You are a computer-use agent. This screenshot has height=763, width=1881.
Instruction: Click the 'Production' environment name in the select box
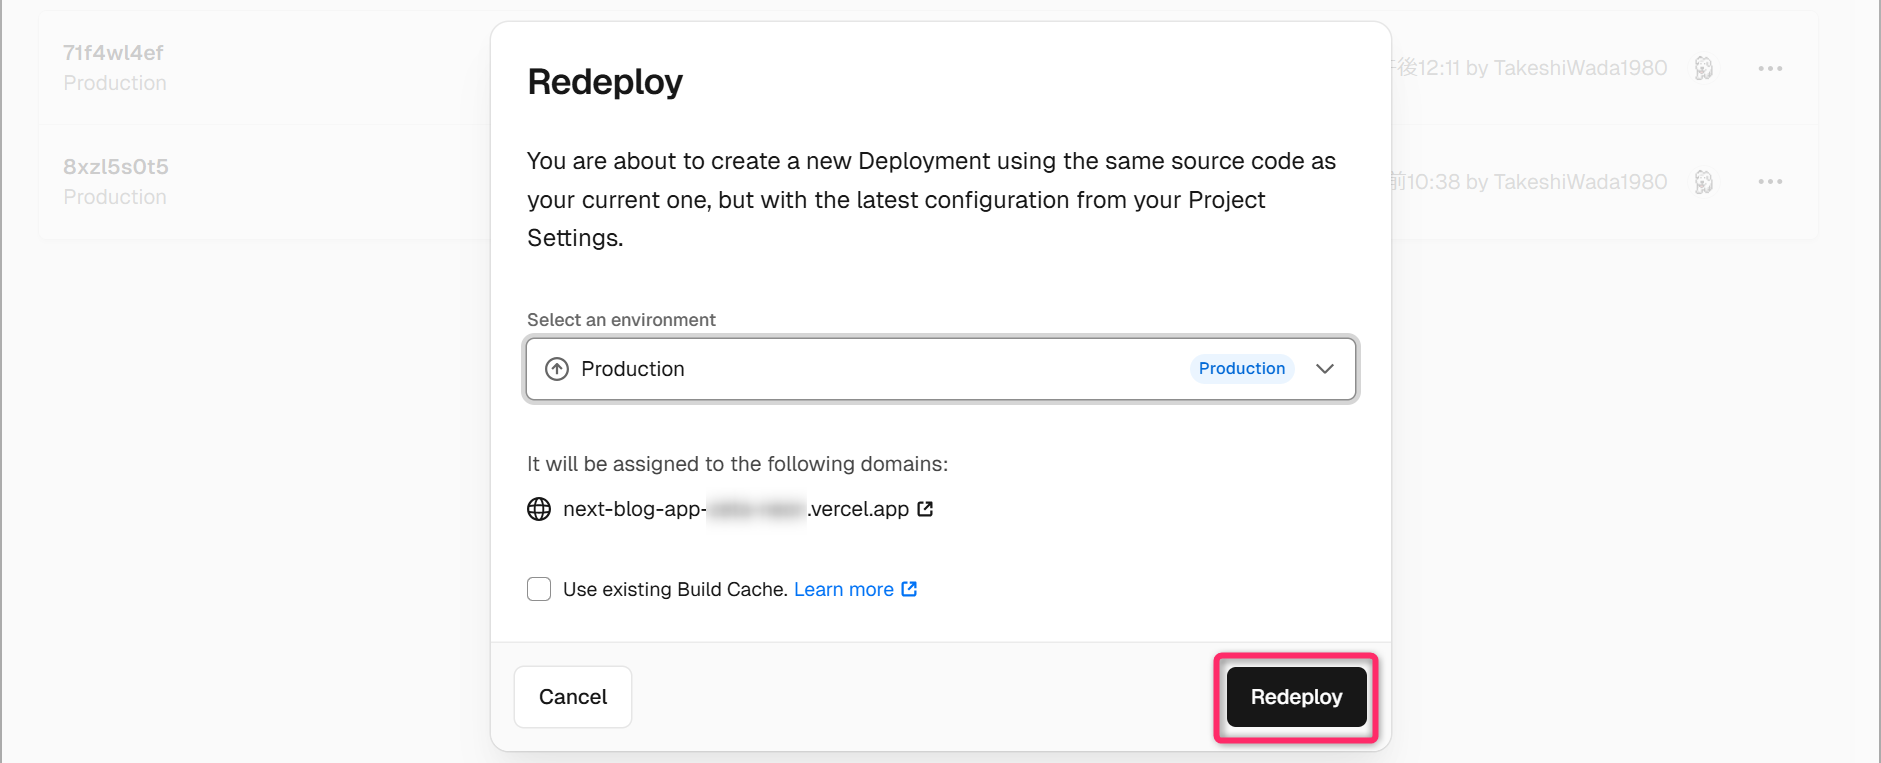(x=633, y=369)
